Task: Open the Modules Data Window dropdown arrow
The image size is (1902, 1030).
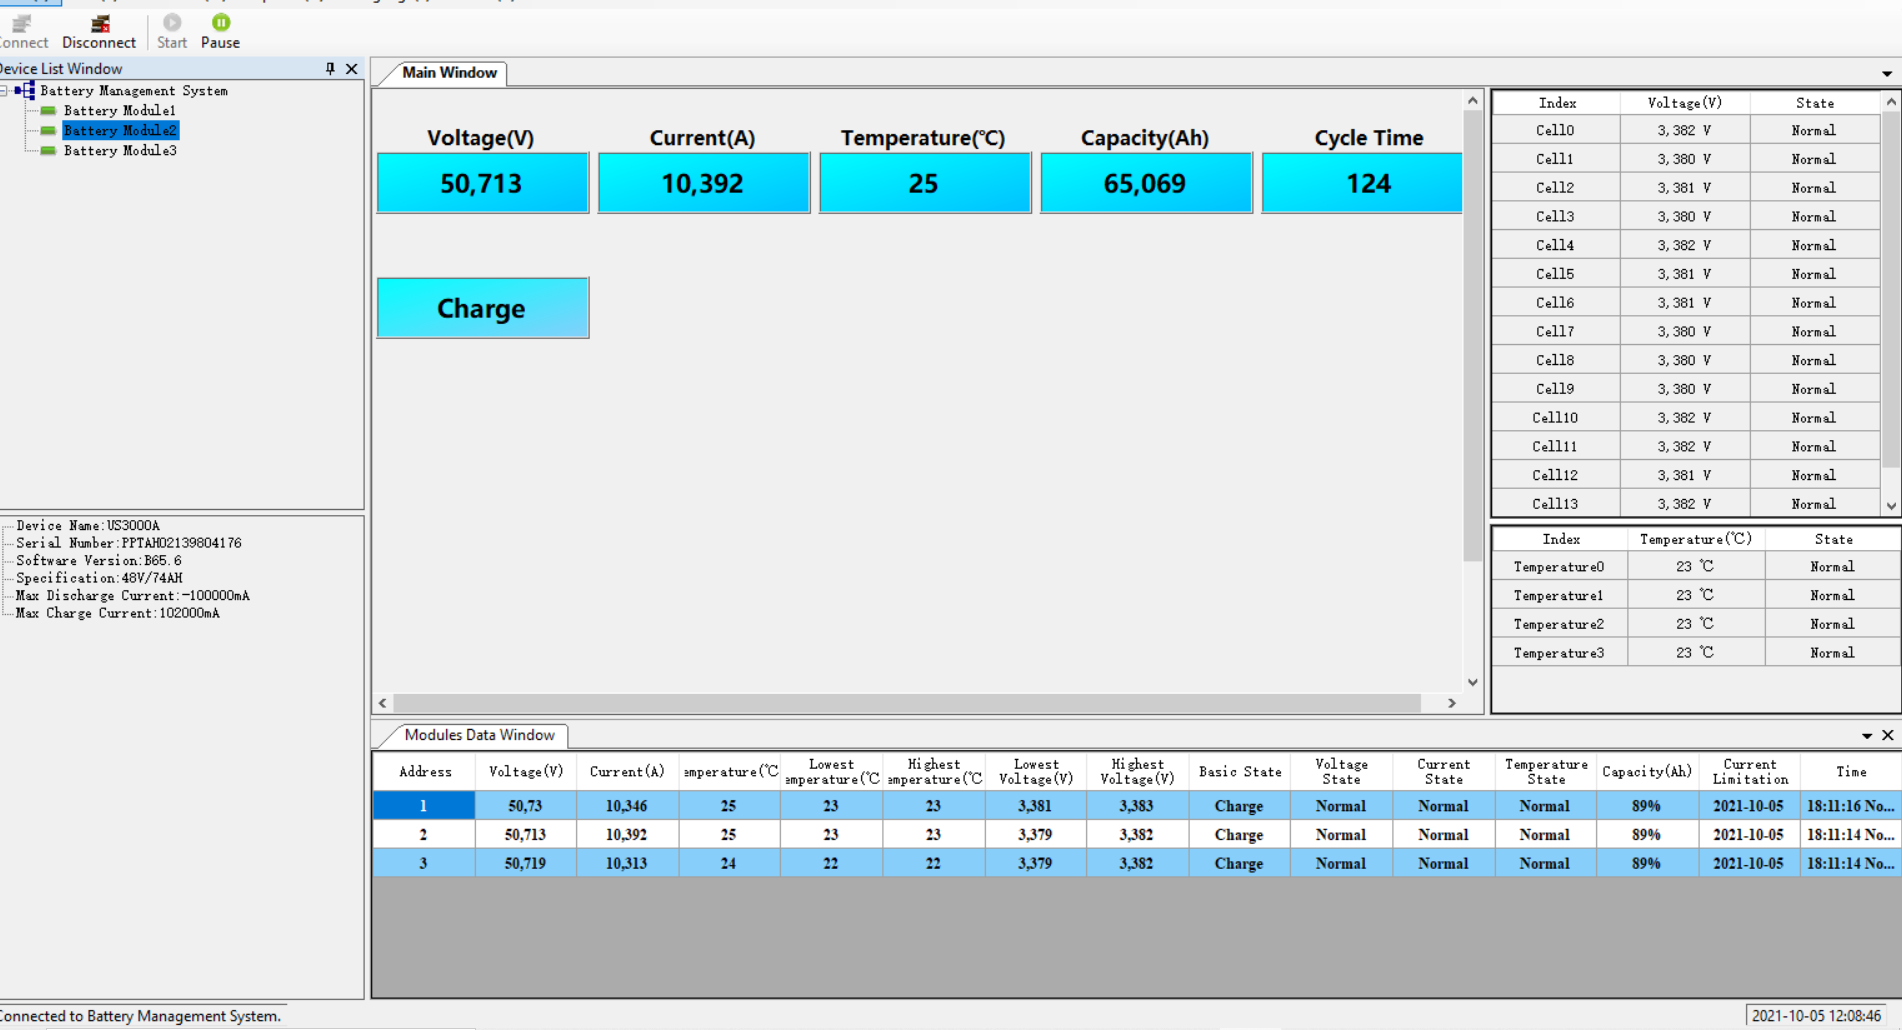Action: tap(1867, 736)
